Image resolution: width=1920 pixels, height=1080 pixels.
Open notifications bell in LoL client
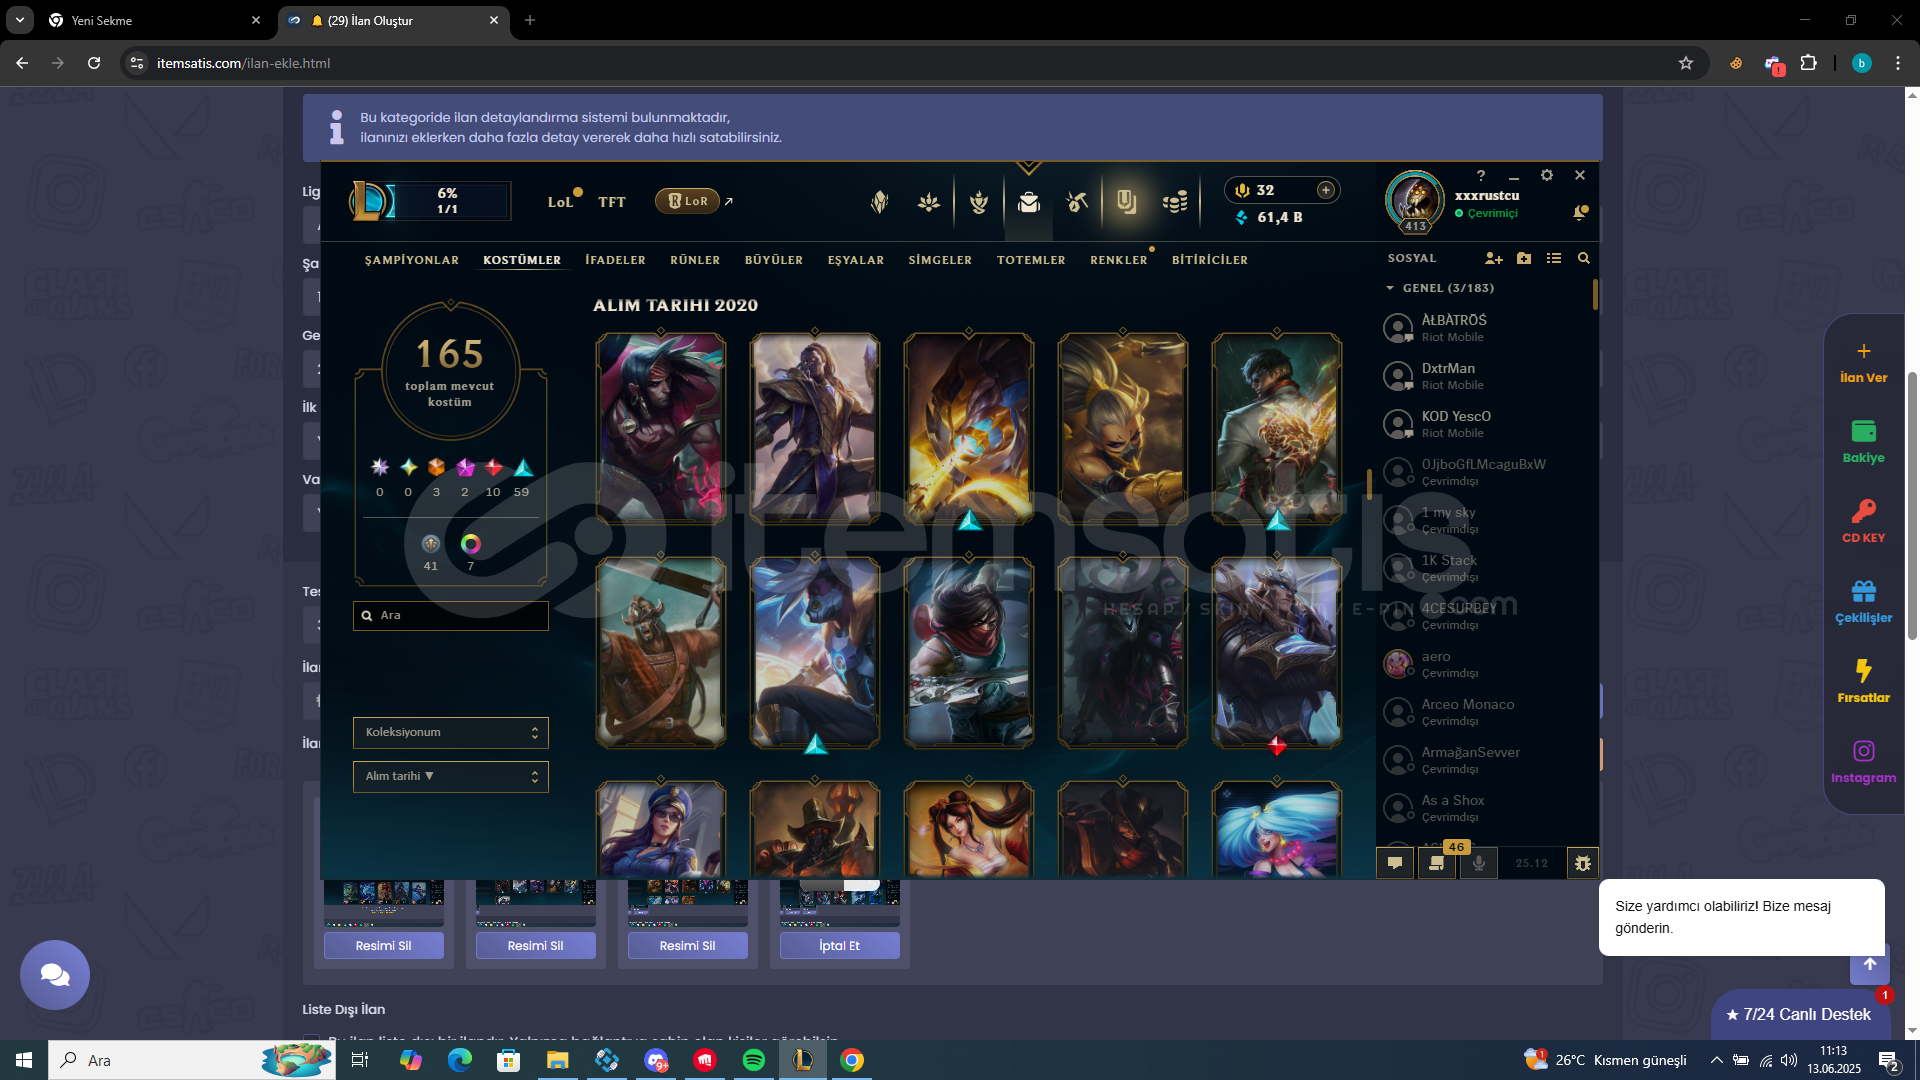coord(1580,212)
